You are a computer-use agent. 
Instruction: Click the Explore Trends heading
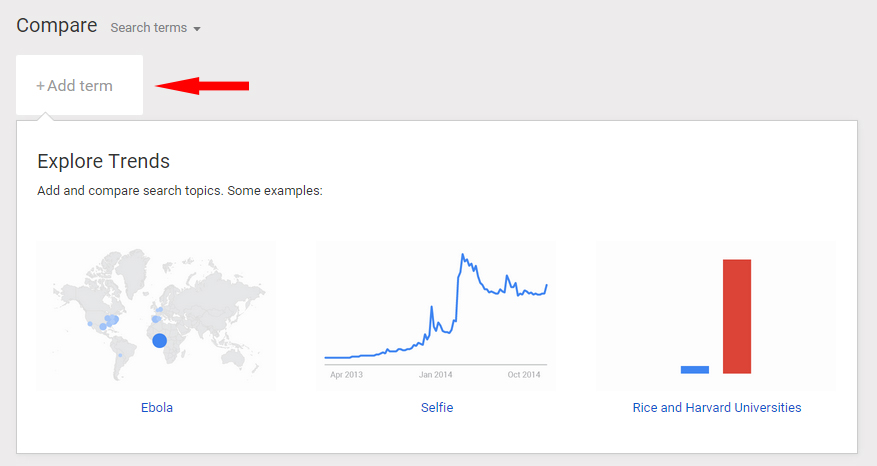click(103, 161)
